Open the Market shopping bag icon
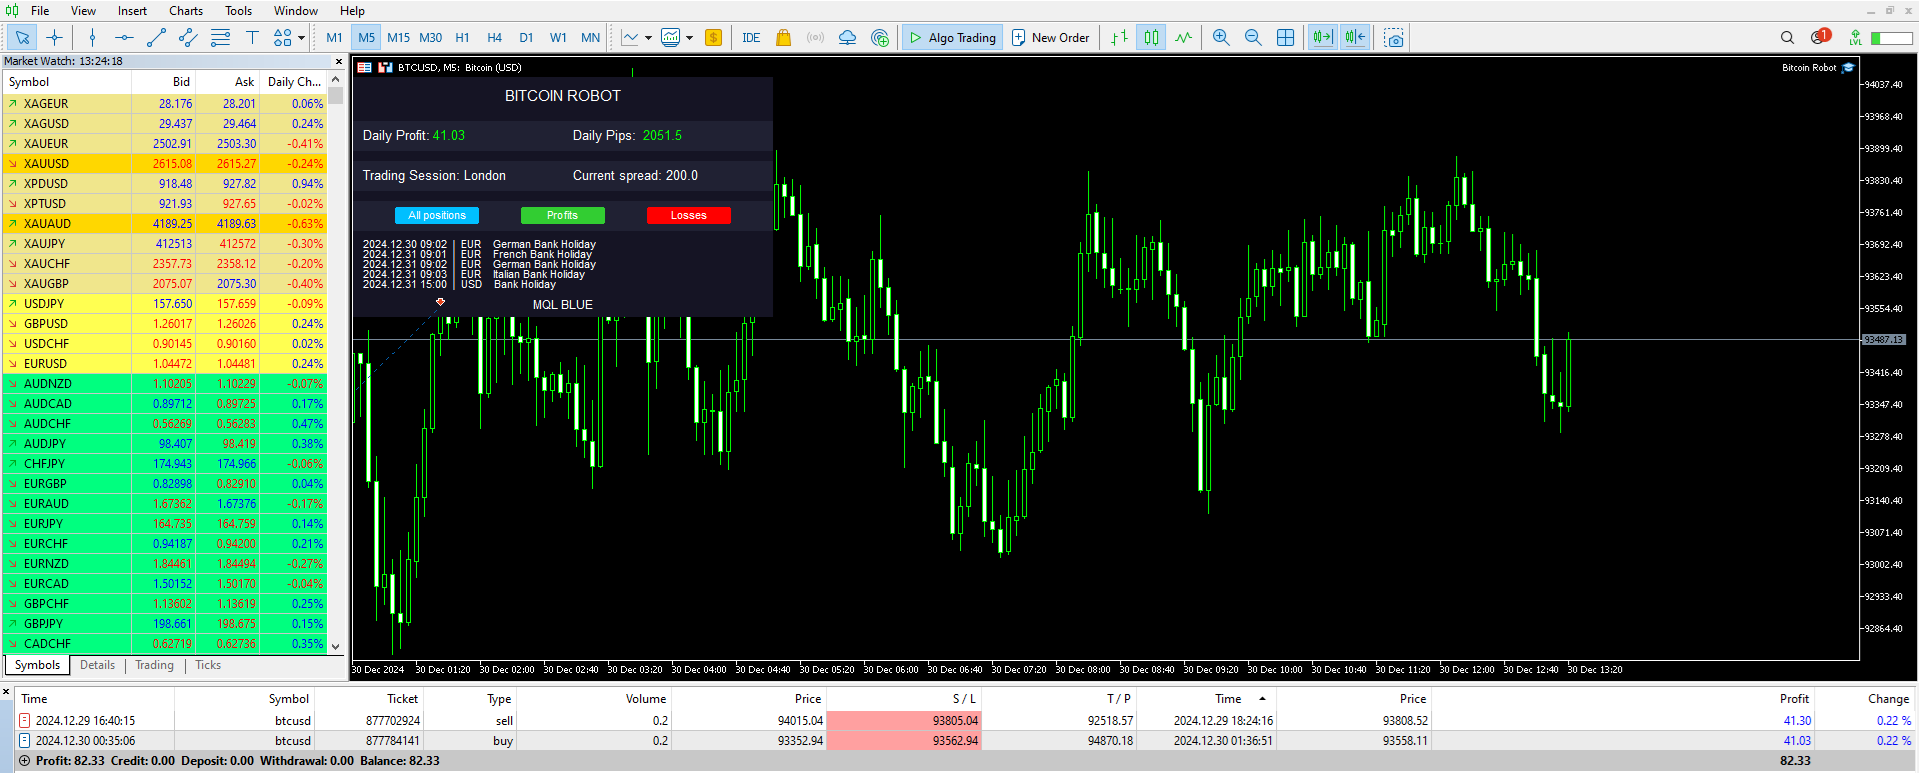Viewport: 1919px width, 773px height. pos(783,38)
